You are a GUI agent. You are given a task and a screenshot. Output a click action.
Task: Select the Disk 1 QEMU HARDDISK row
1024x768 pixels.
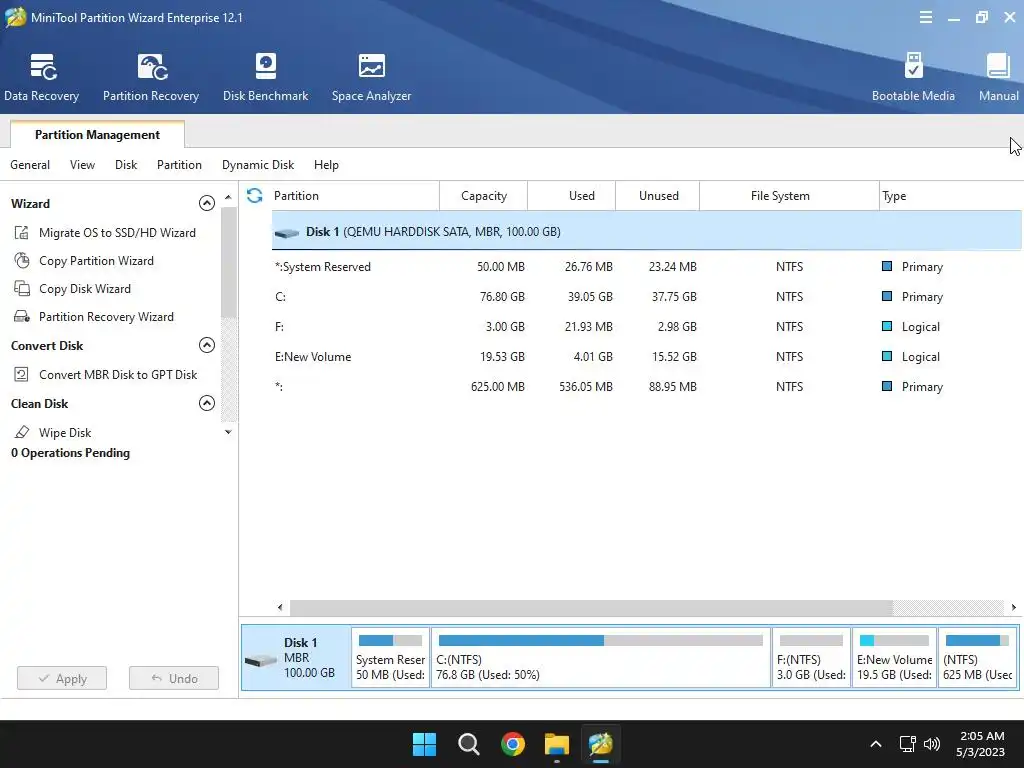647,231
